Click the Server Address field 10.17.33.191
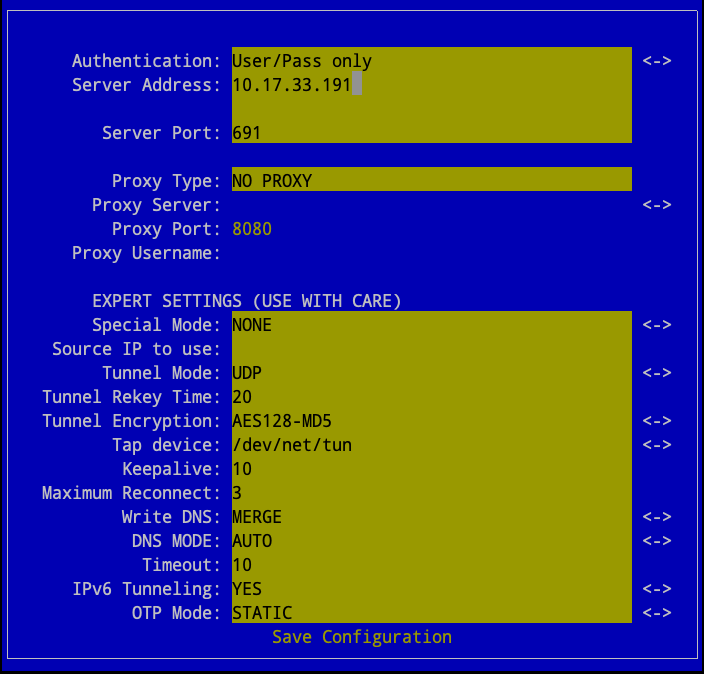 [431, 85]
